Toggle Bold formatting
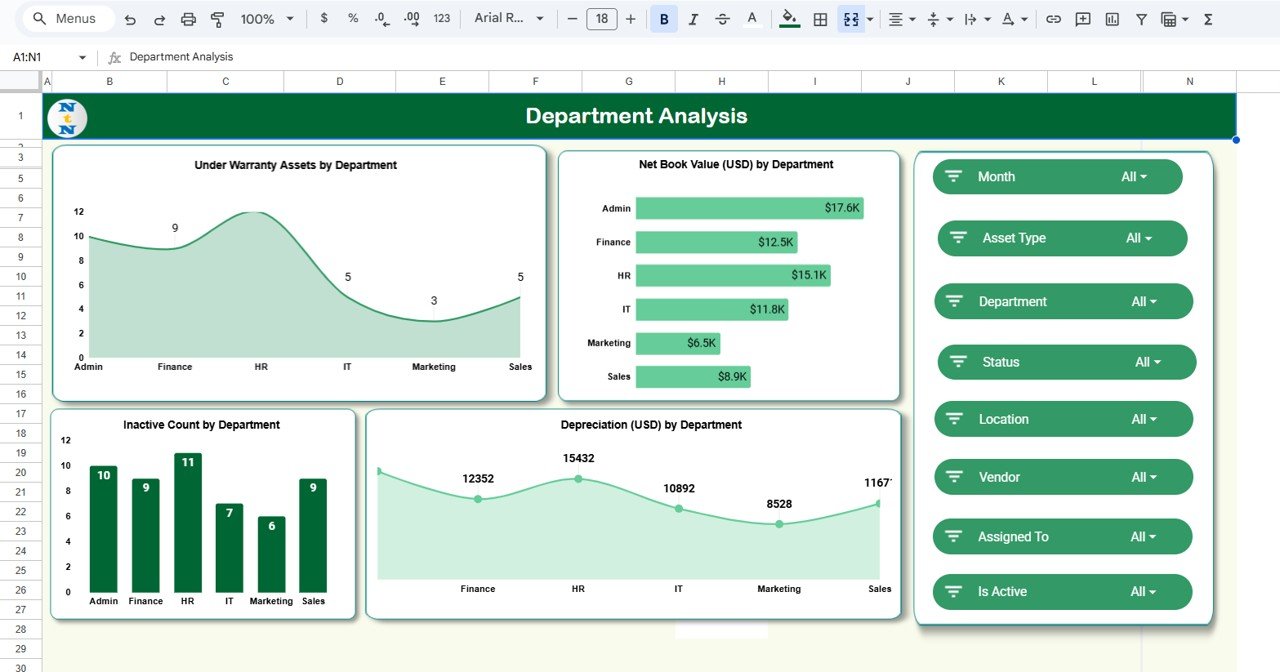The width and height of the screenshot is (1280, 672). click(x=664, y=19)
